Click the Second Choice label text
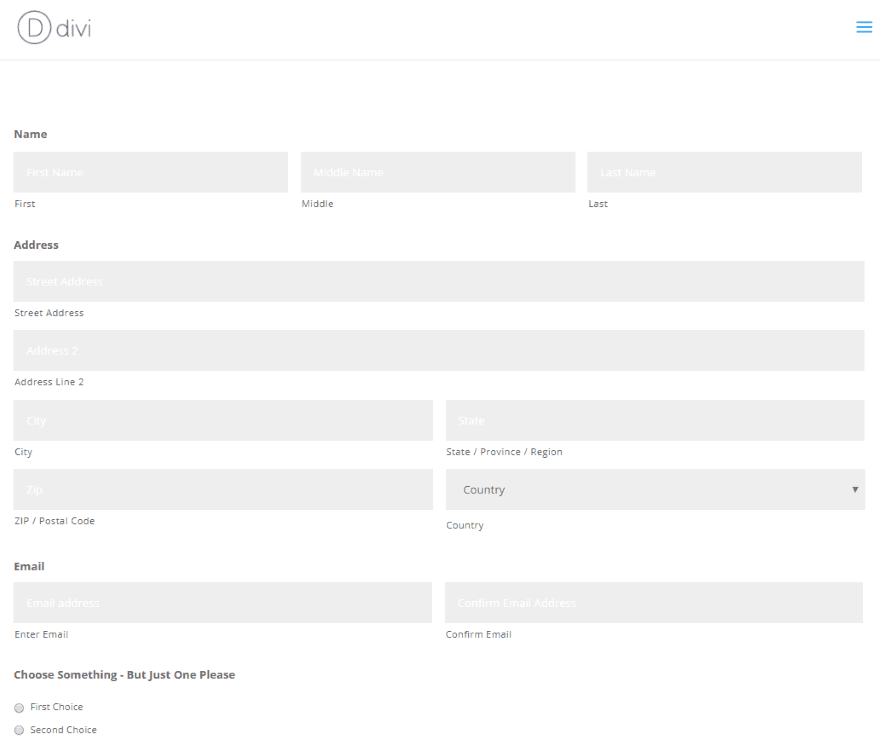Image resolution: width=880 pixels, height=741 pixels. tap(64, 731)
